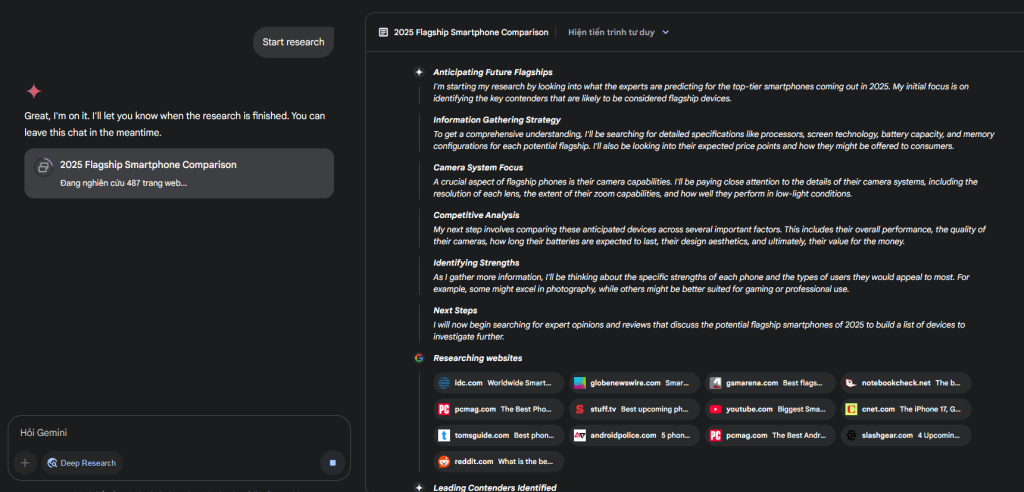Screen dimensions: 1024x492
Task: Click the tomsguide.com favicon
Action: point(444,435)
